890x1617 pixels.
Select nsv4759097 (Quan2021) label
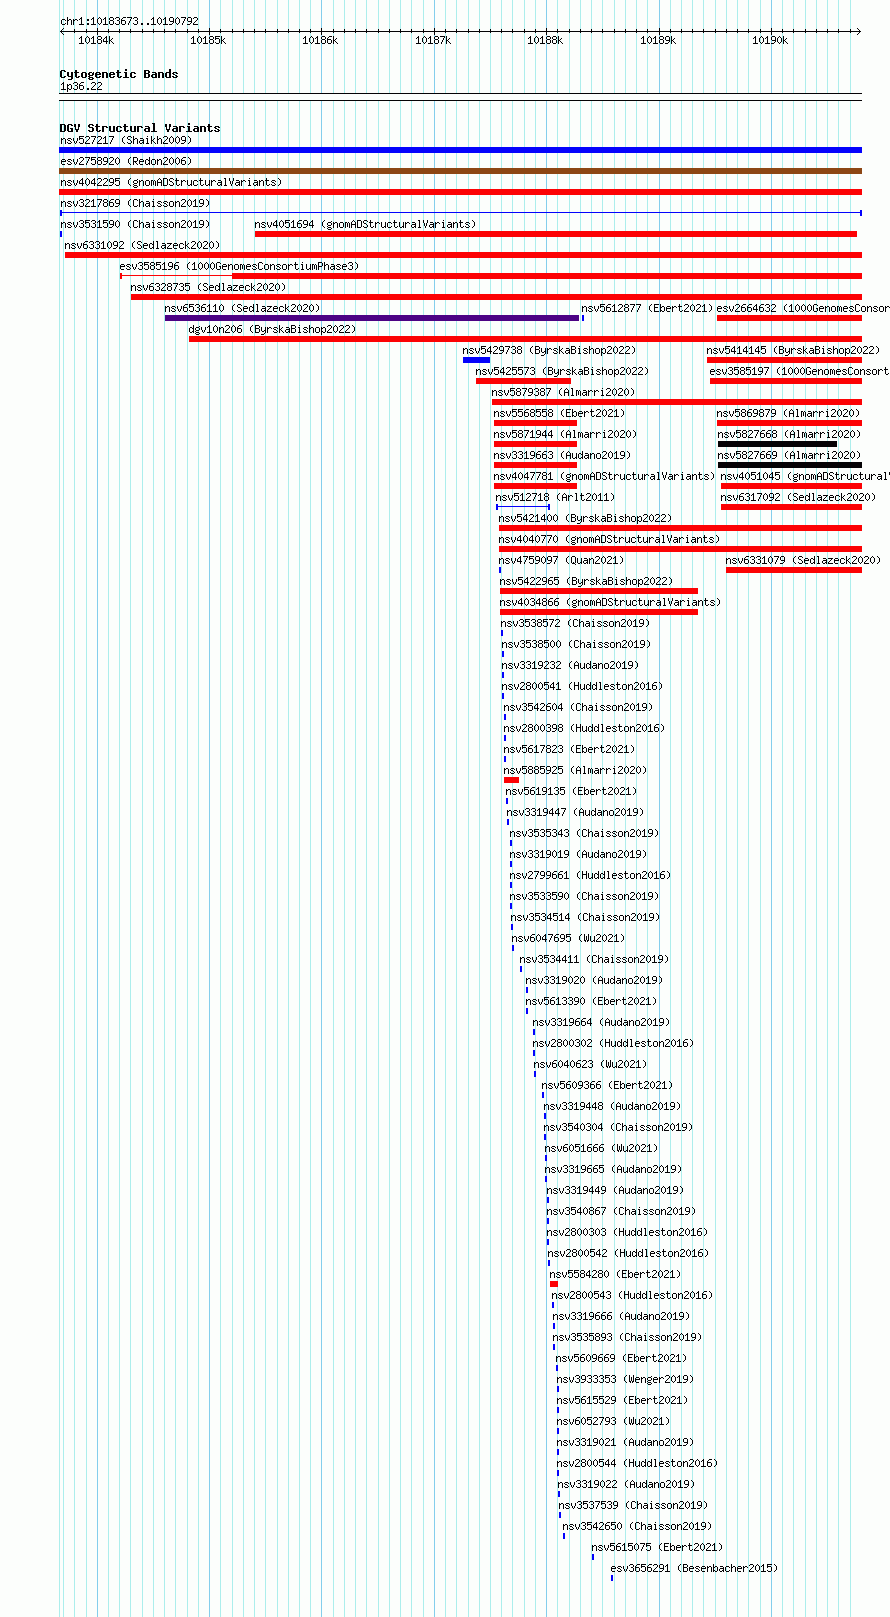[x=561, y=560]
